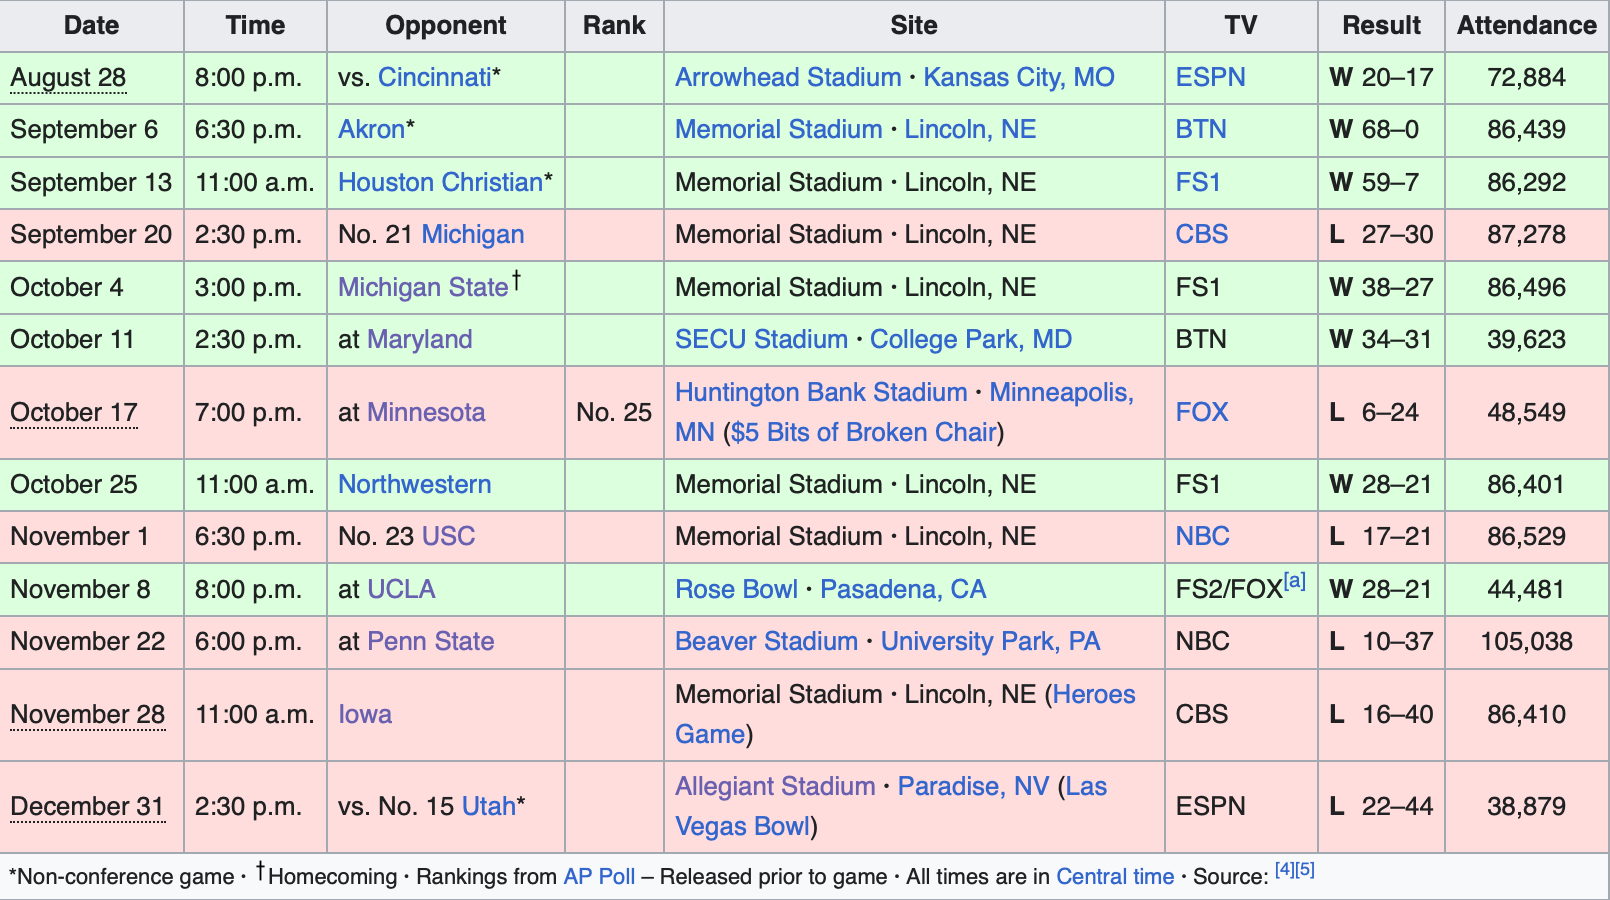This screenshot has height=900, width=1610.
Task: Open footnote [a] beside FS2/FOX
Action: [x=1295, y=581]
